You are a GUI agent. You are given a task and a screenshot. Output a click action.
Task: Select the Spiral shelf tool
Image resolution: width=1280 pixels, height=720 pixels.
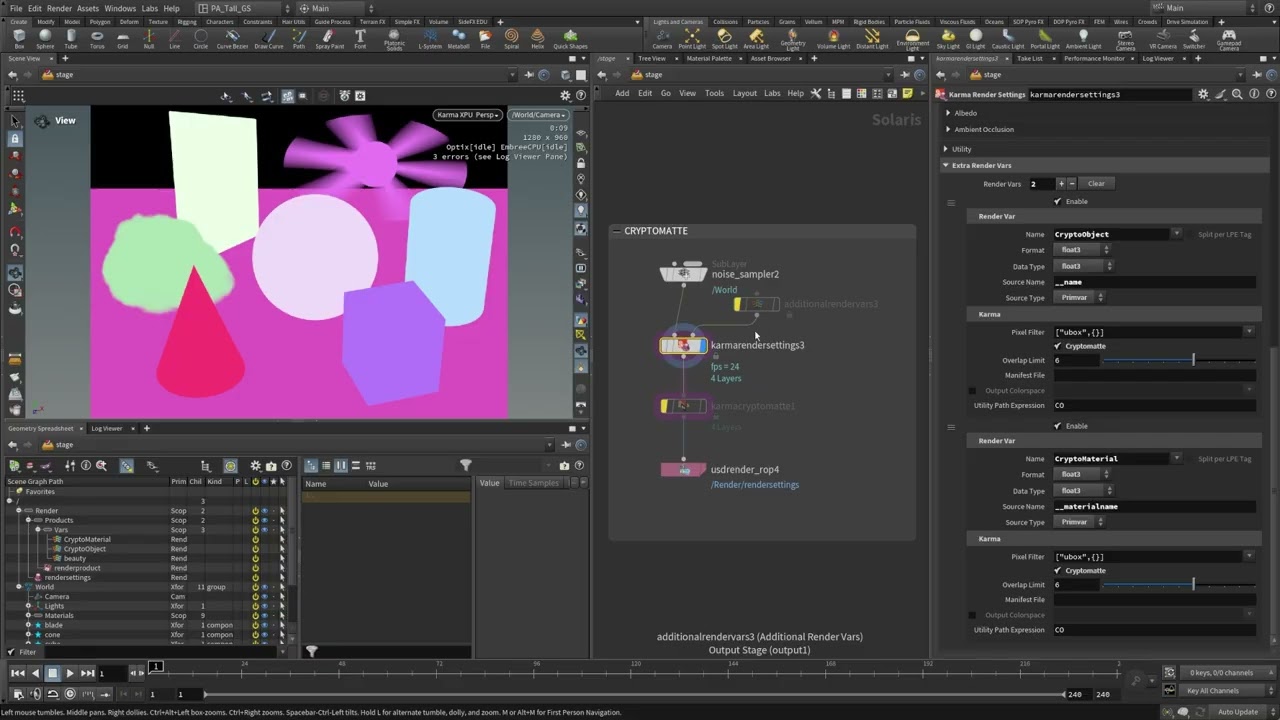512,38
